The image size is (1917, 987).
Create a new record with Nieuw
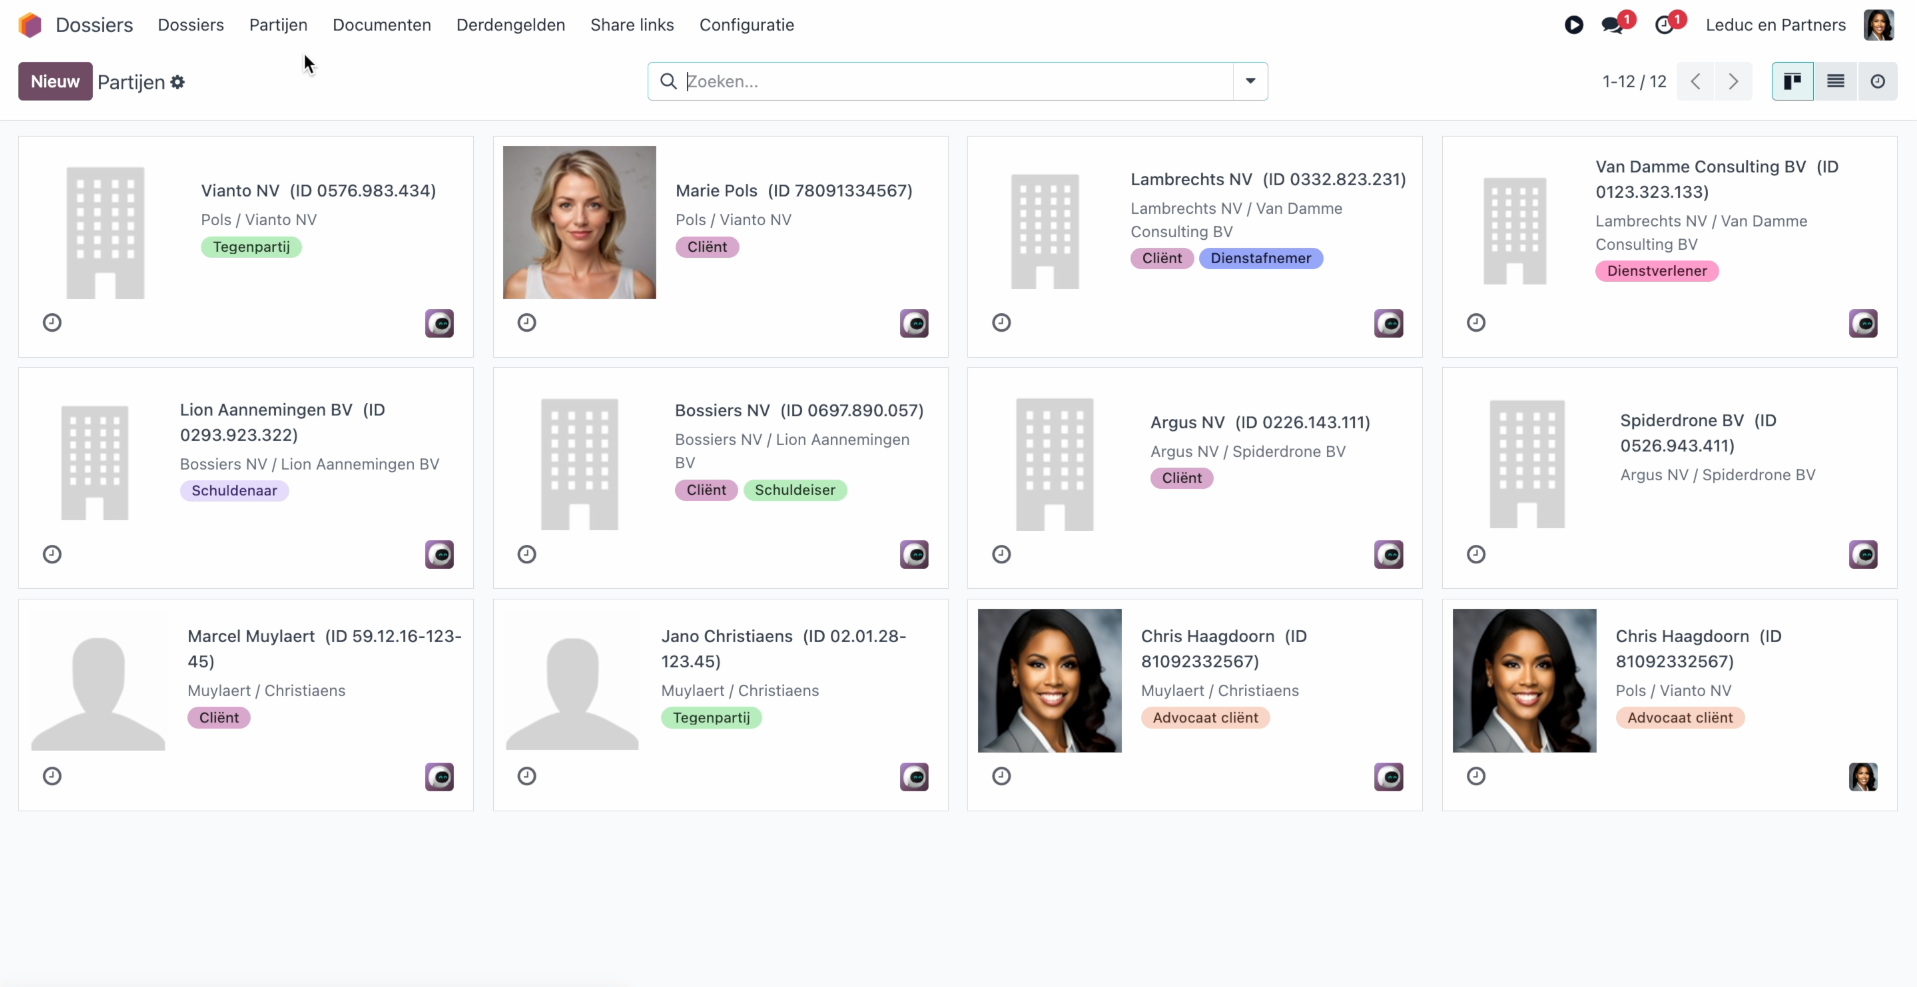55,81
